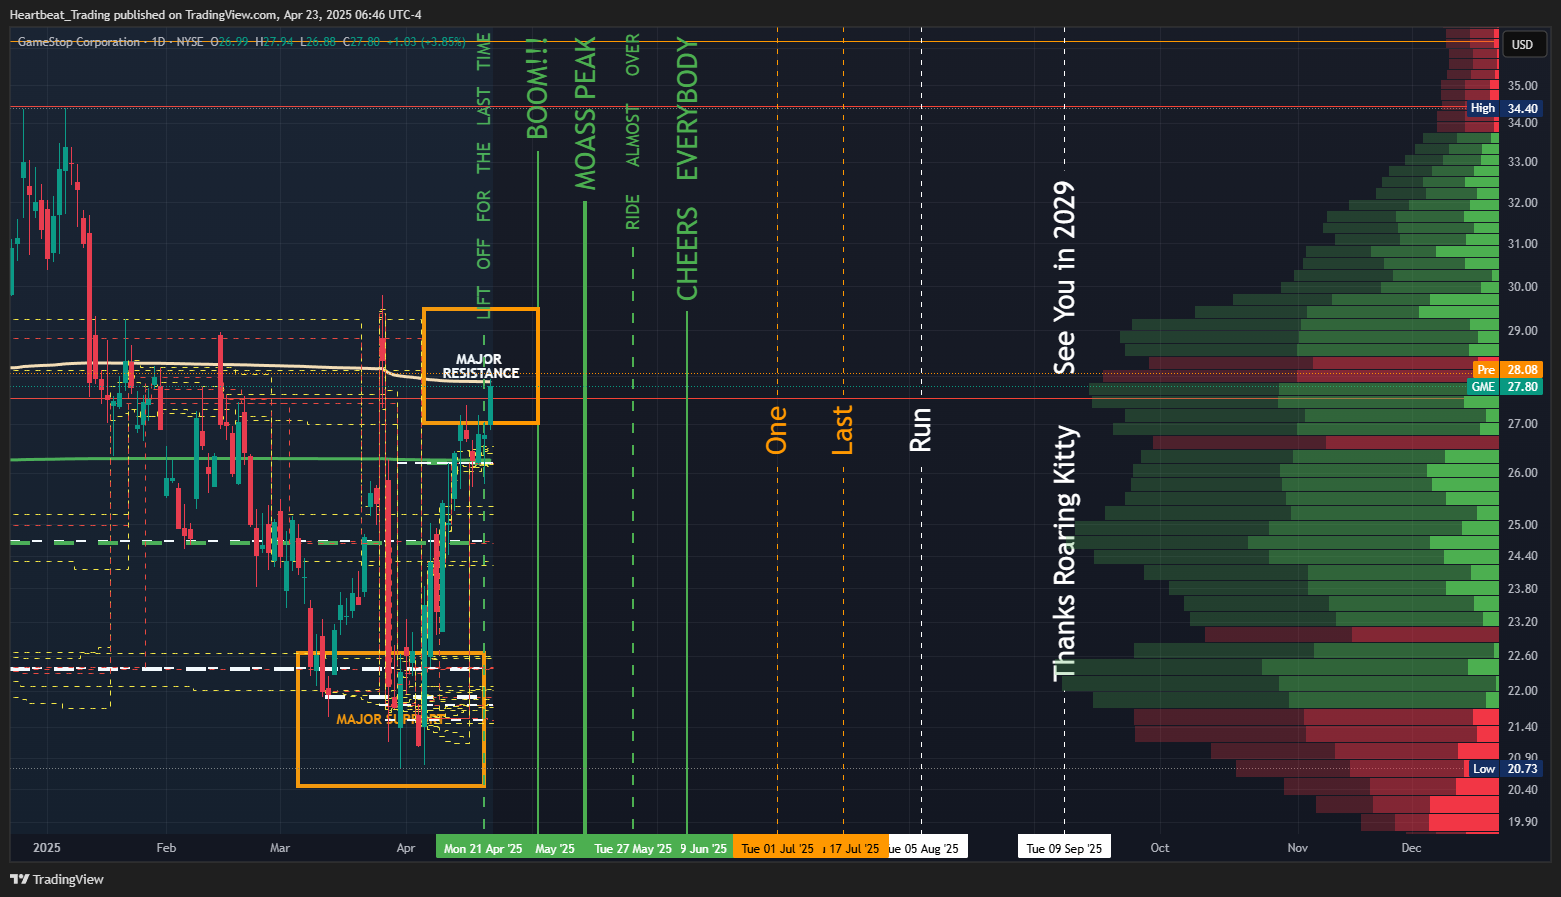1561x897 pixels.
Task: Select the orange One text annotation
Action: [776, 429]
